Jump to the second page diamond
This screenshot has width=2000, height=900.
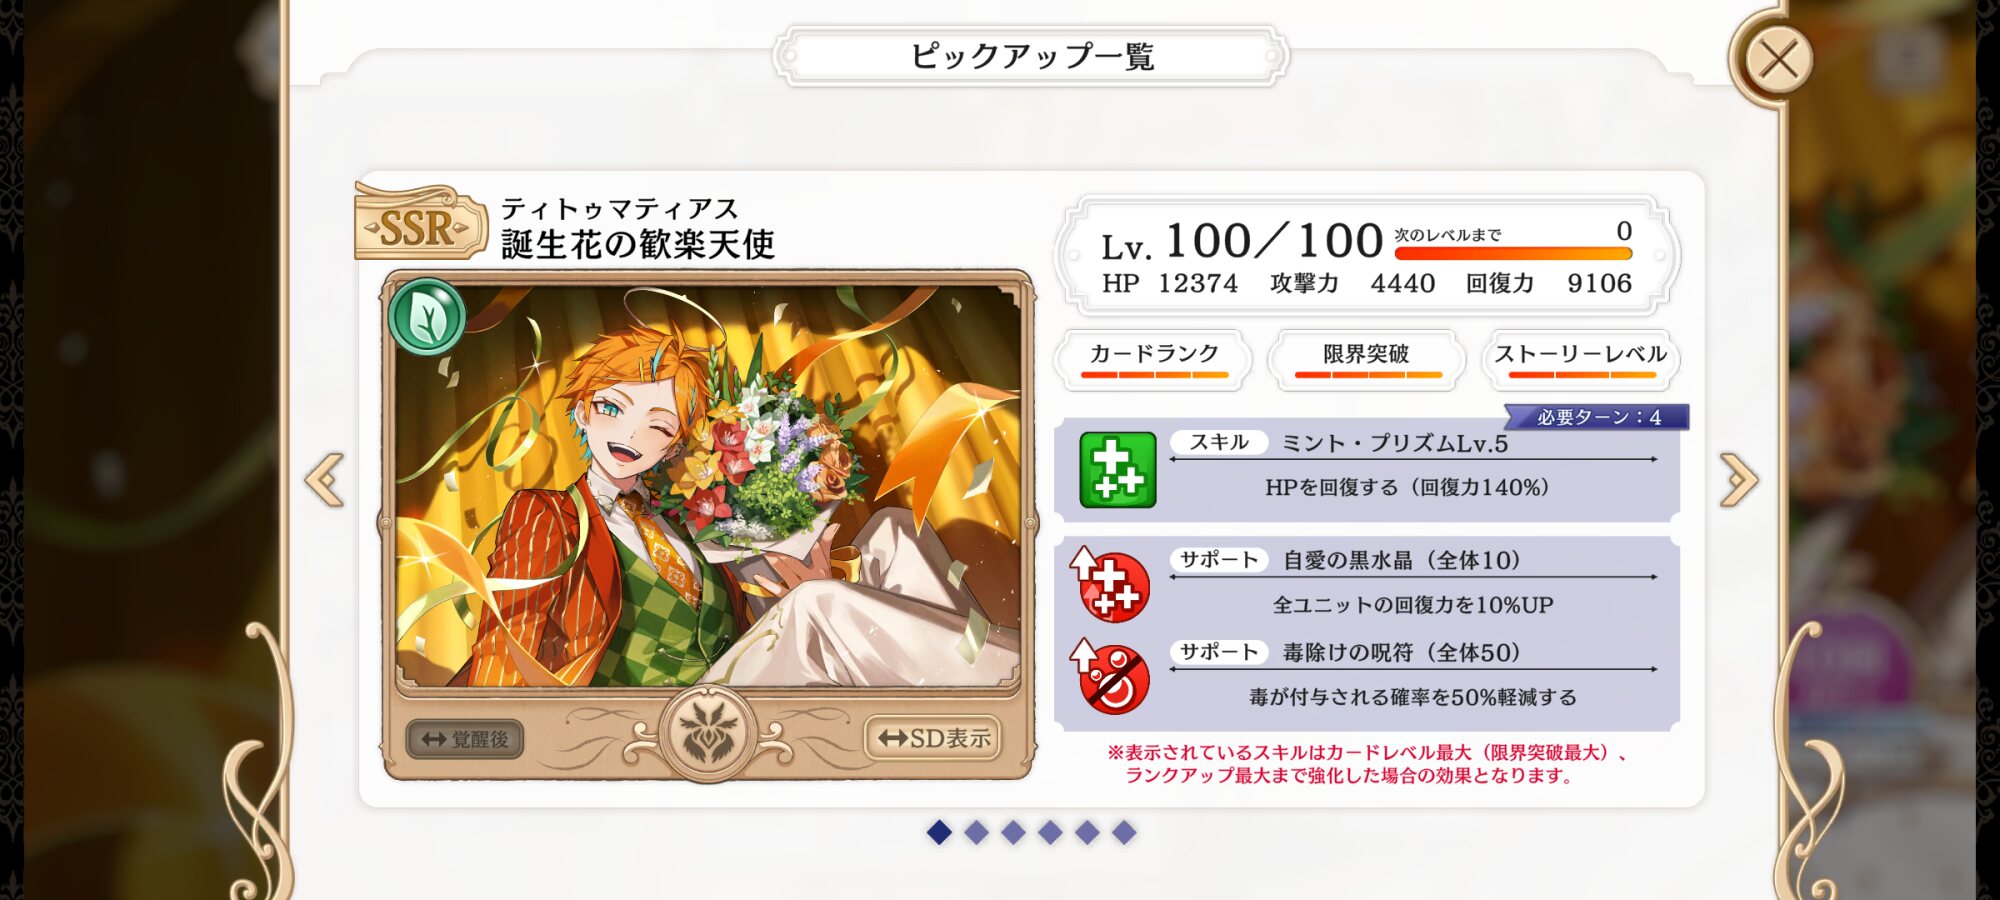(x=977, y=832)
